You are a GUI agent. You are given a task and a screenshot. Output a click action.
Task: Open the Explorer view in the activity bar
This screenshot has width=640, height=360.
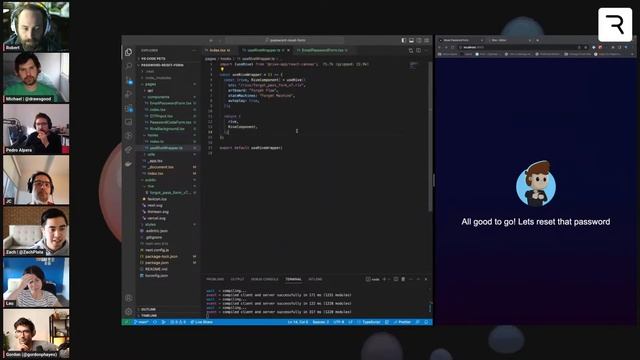(129, 52)
